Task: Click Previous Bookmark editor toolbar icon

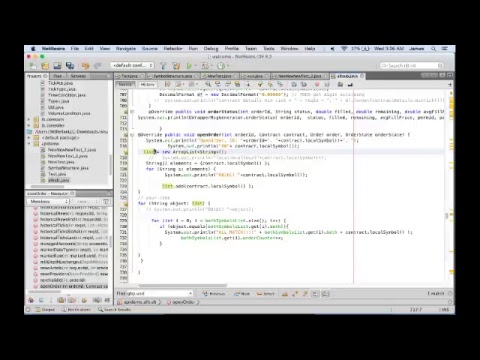Action: click(x=260, y=85)
